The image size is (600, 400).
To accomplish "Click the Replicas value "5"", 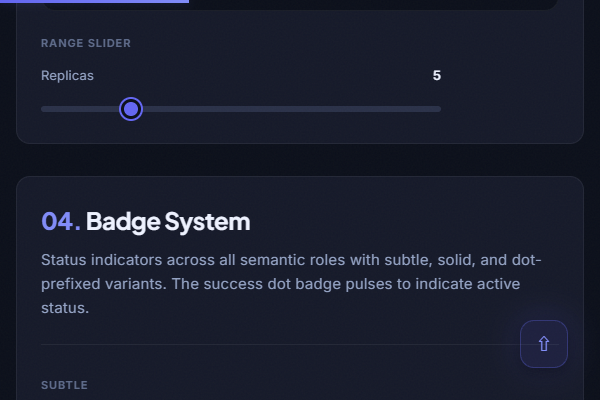I will pos(436,76).
